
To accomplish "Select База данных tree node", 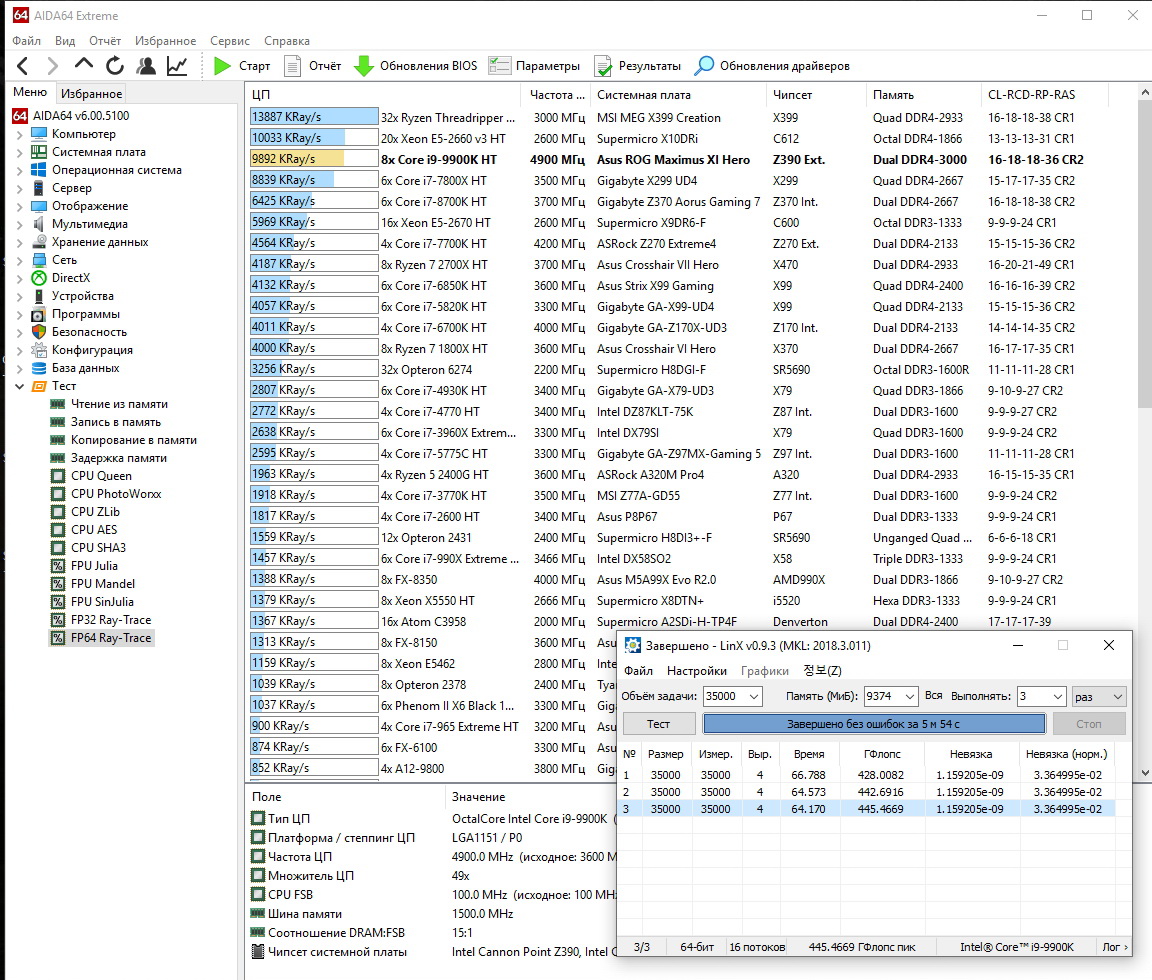I will 85,368.
